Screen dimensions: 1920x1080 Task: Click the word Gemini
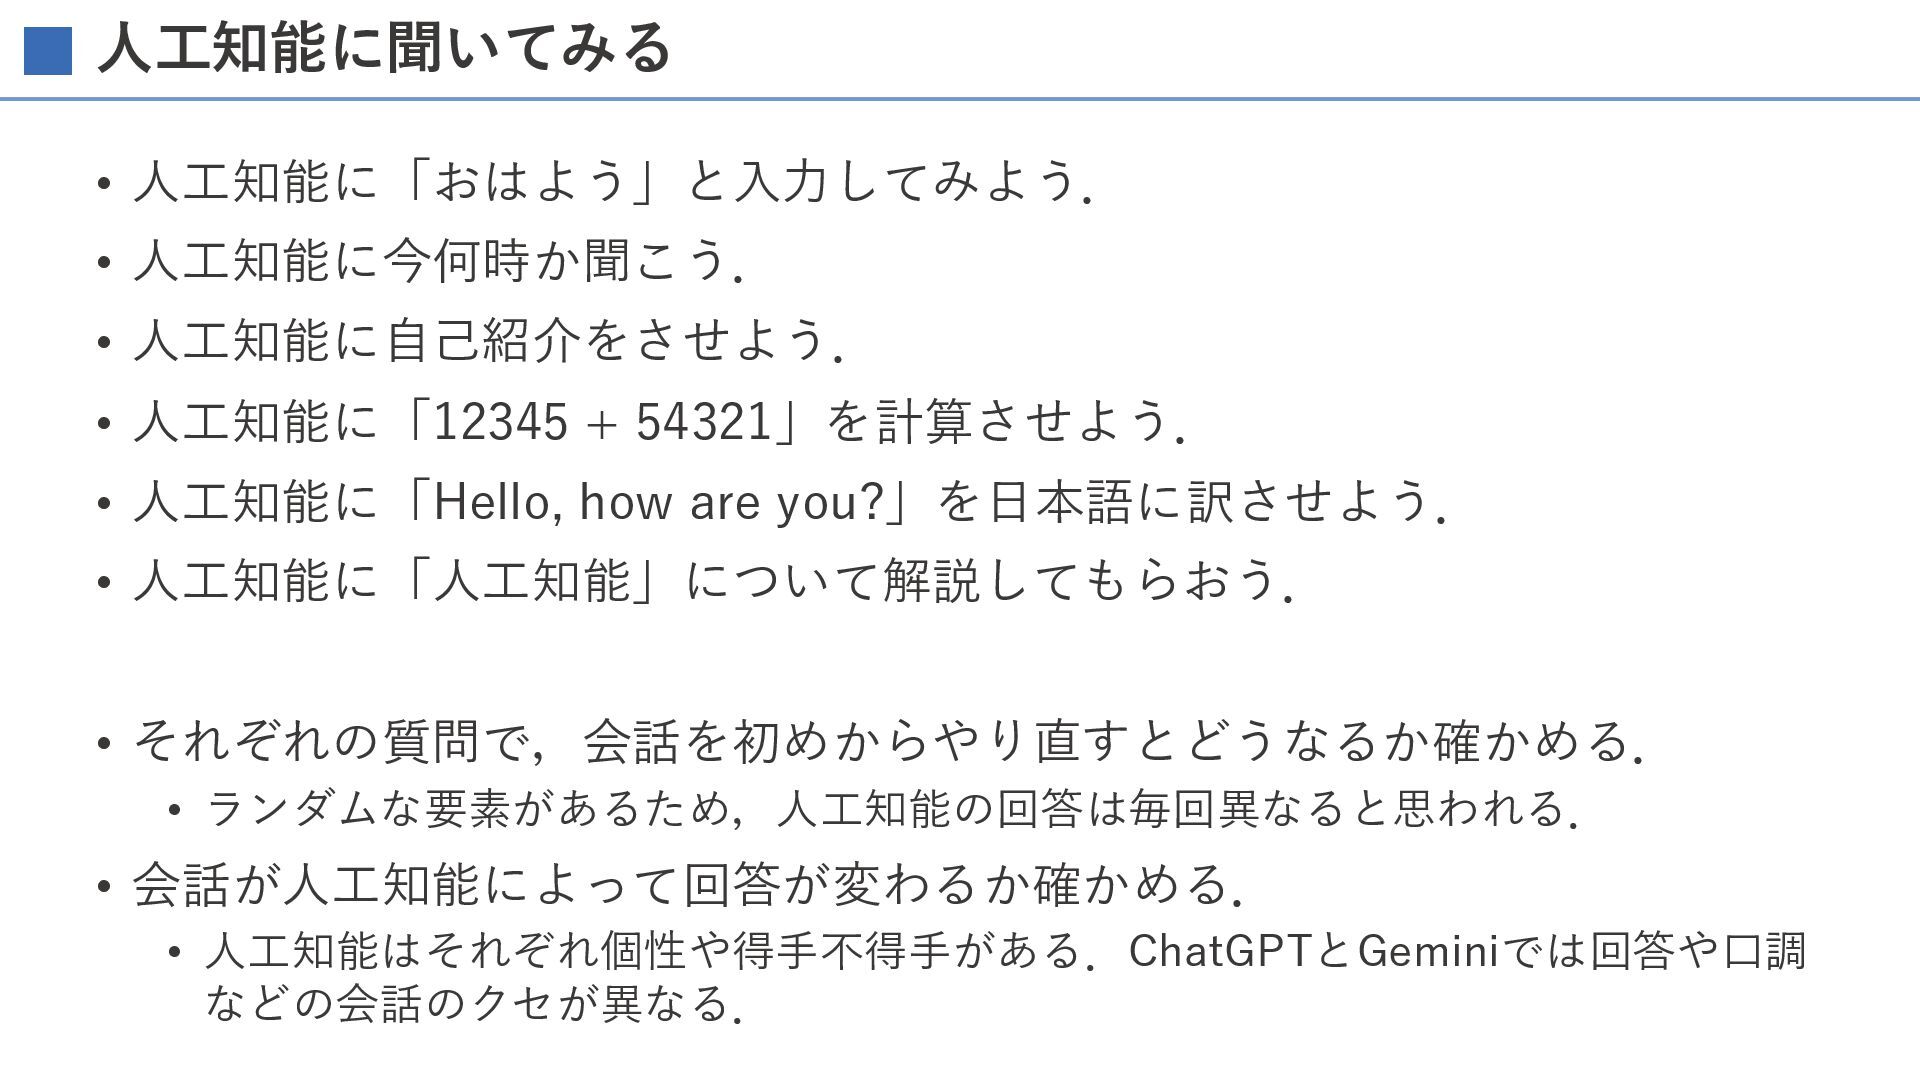1428,951
